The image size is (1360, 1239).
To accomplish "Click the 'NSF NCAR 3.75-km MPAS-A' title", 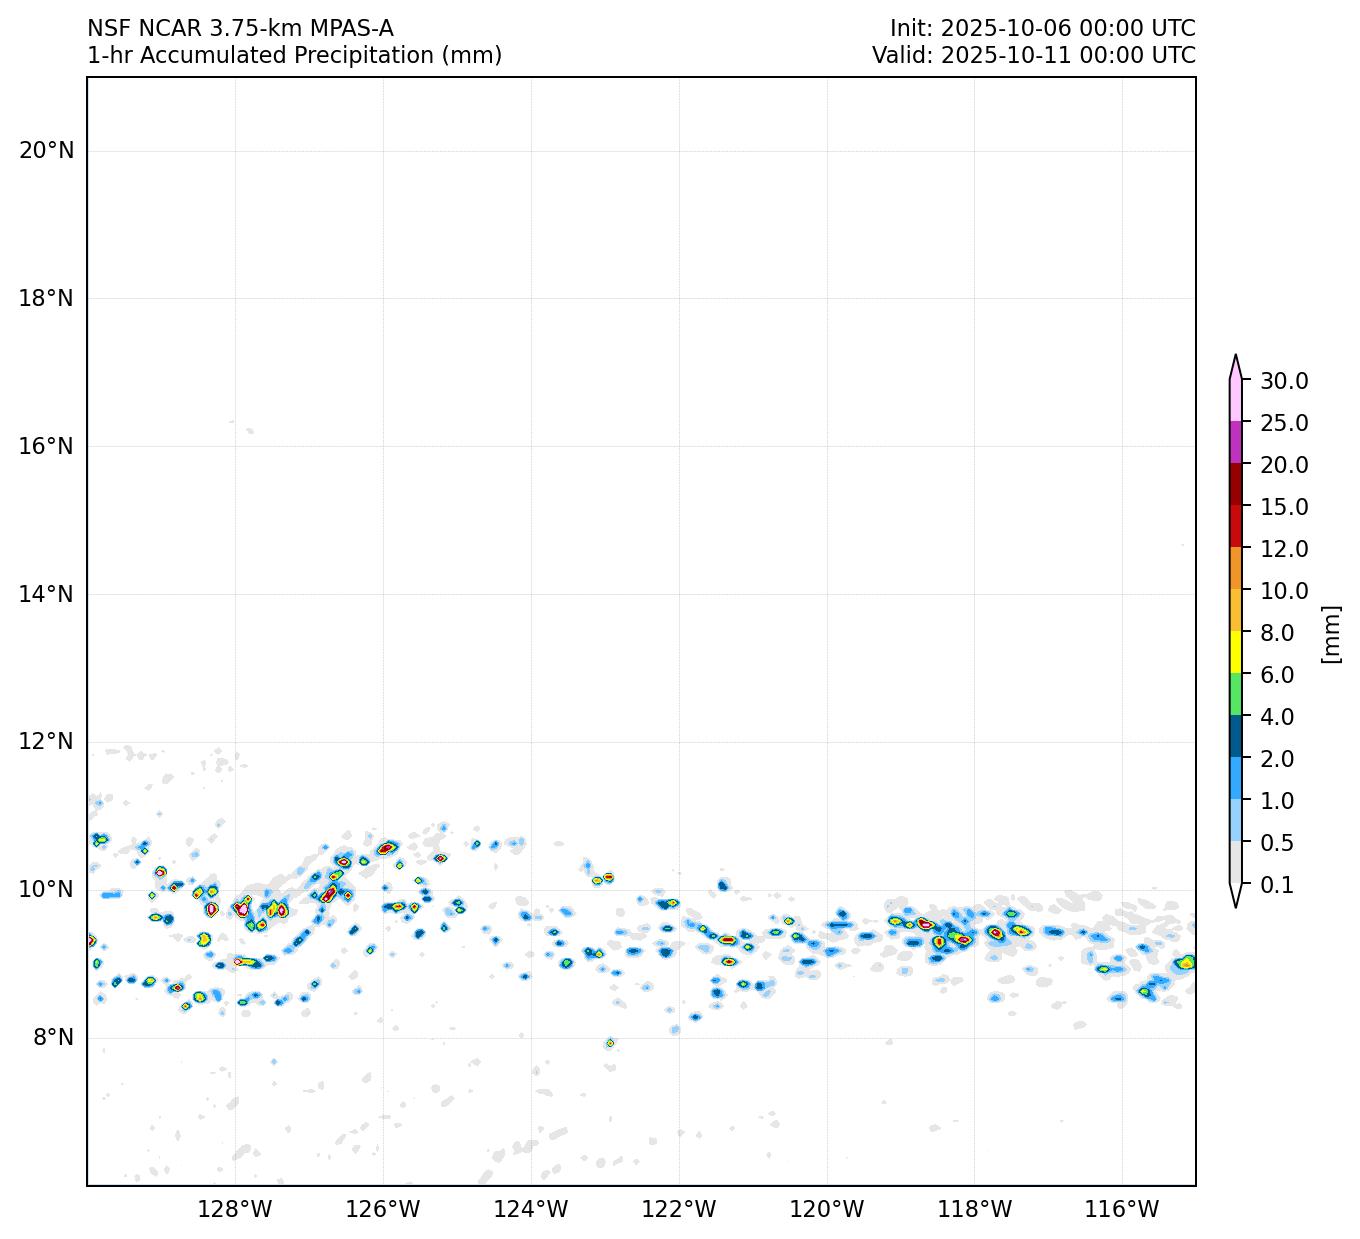I will [x=240, y=28].
